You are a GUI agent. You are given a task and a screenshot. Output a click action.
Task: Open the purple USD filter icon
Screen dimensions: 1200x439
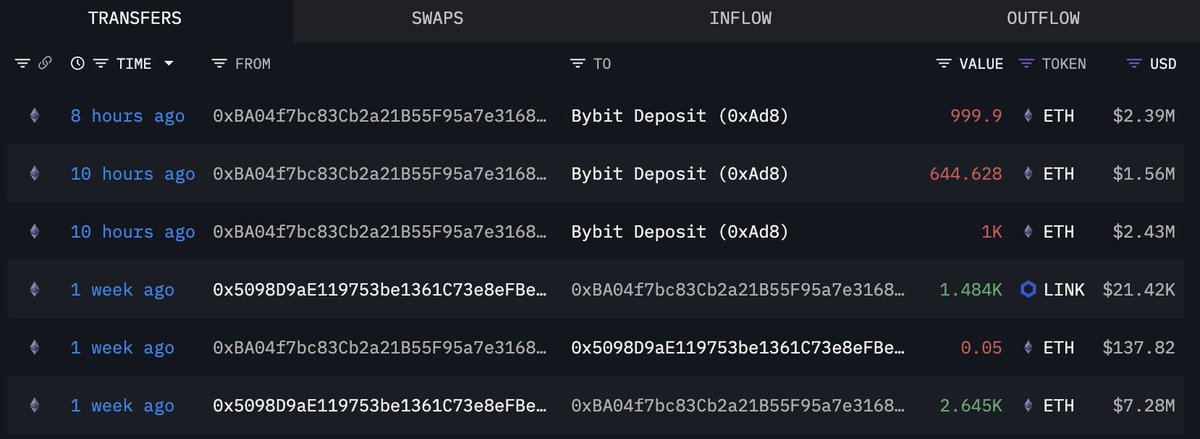1134,64
